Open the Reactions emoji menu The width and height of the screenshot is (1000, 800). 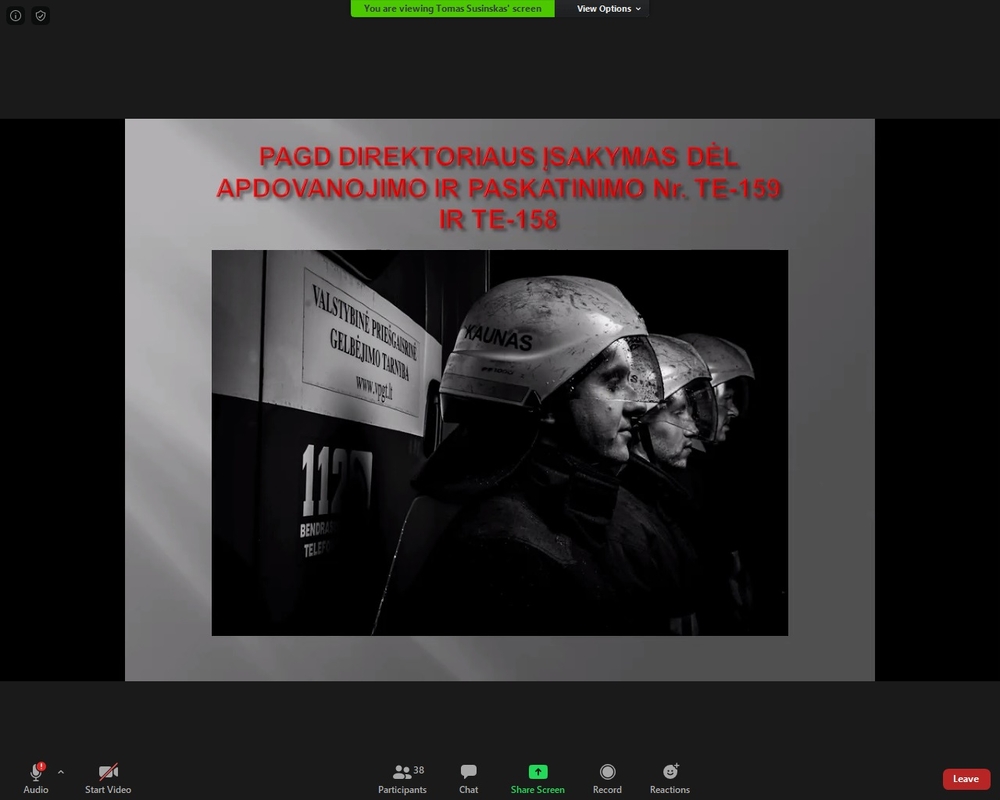click(670, 772)
